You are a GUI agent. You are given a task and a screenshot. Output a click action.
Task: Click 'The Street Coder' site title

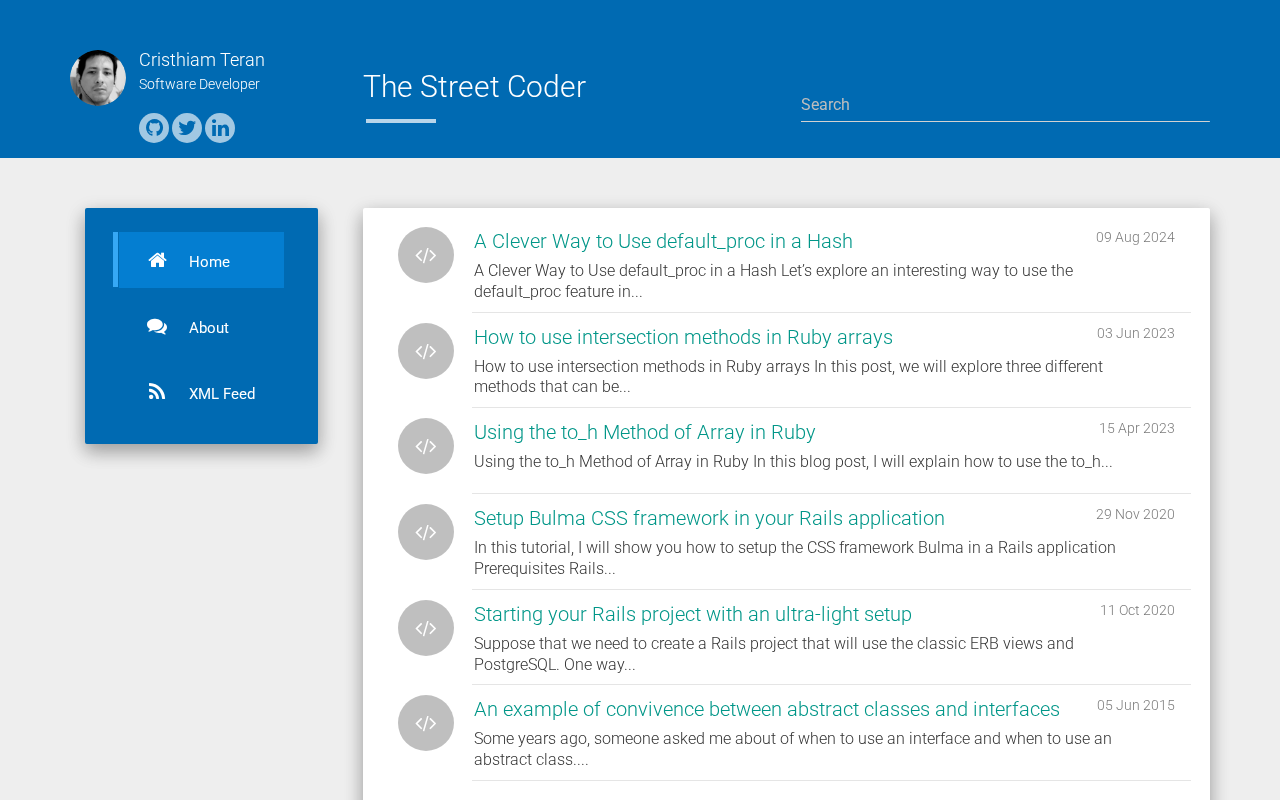click(x=474, y=87)
